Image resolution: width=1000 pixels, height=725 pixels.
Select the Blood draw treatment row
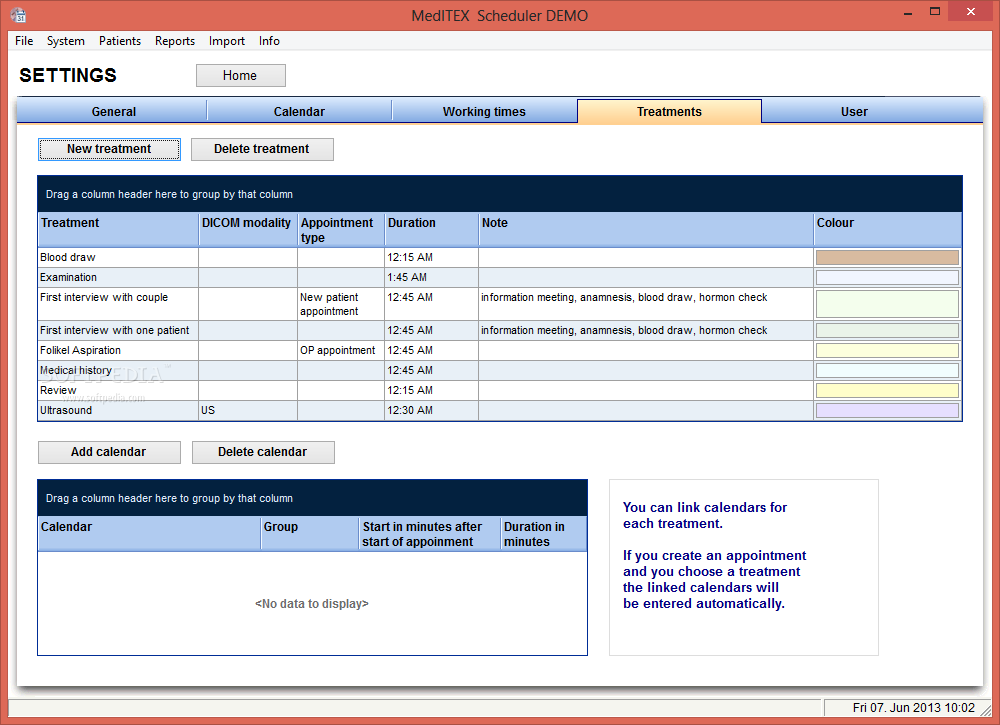click(x=499, y=257)
